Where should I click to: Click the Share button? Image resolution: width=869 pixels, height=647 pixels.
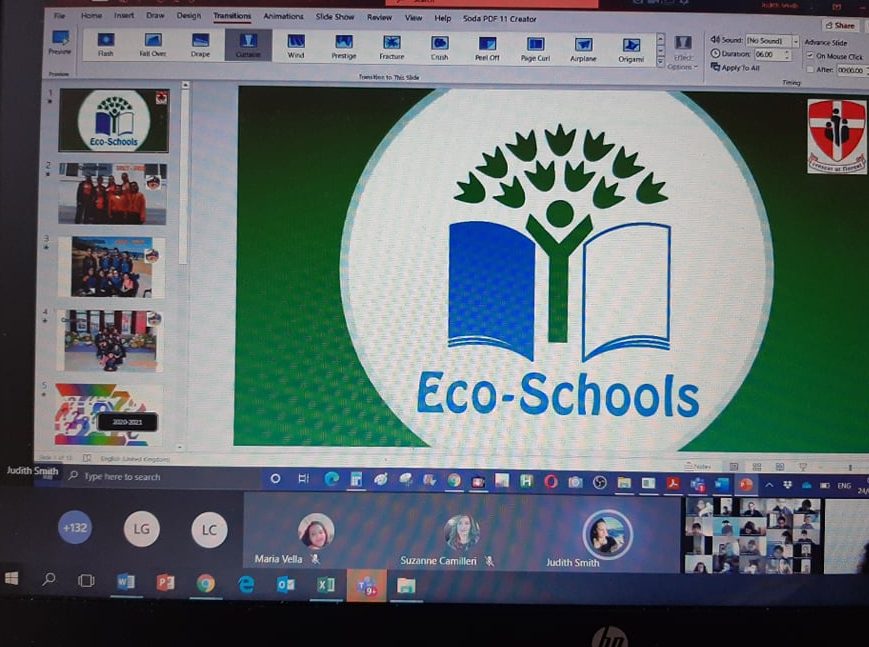tap(840, 25)
